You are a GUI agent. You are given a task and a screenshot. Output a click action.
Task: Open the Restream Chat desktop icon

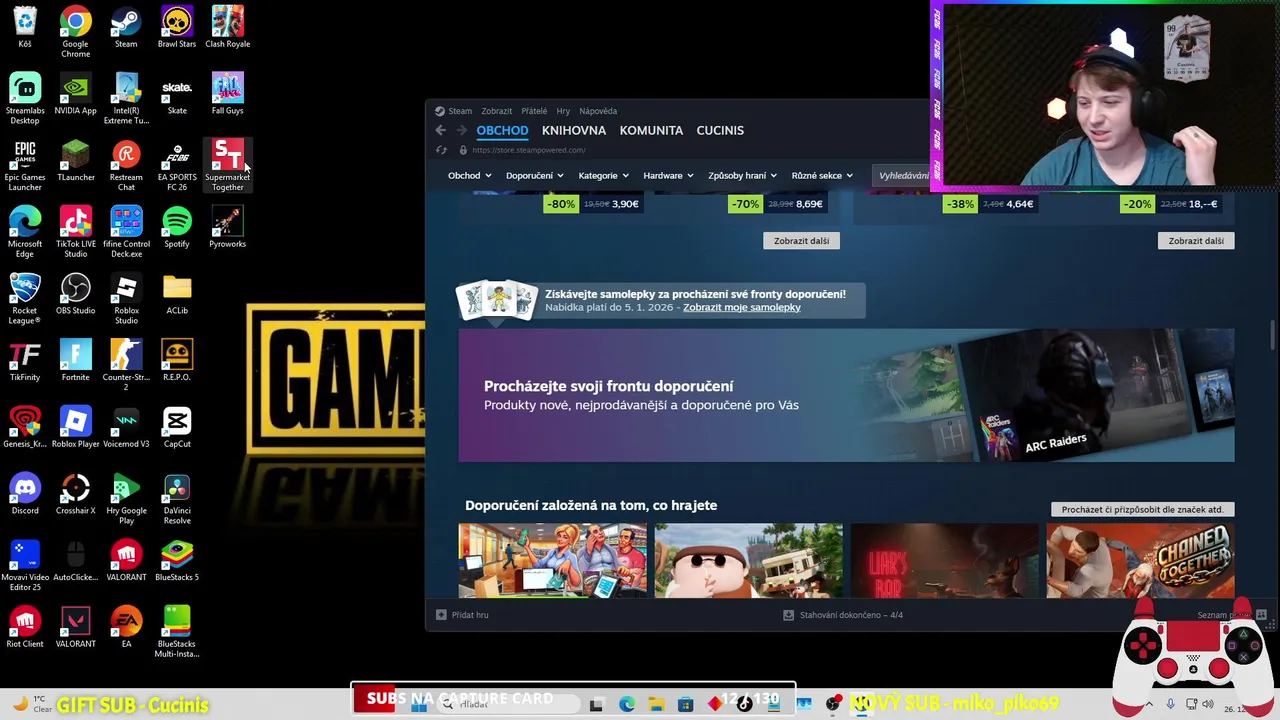pyautogui.click(x=126, y=165)
